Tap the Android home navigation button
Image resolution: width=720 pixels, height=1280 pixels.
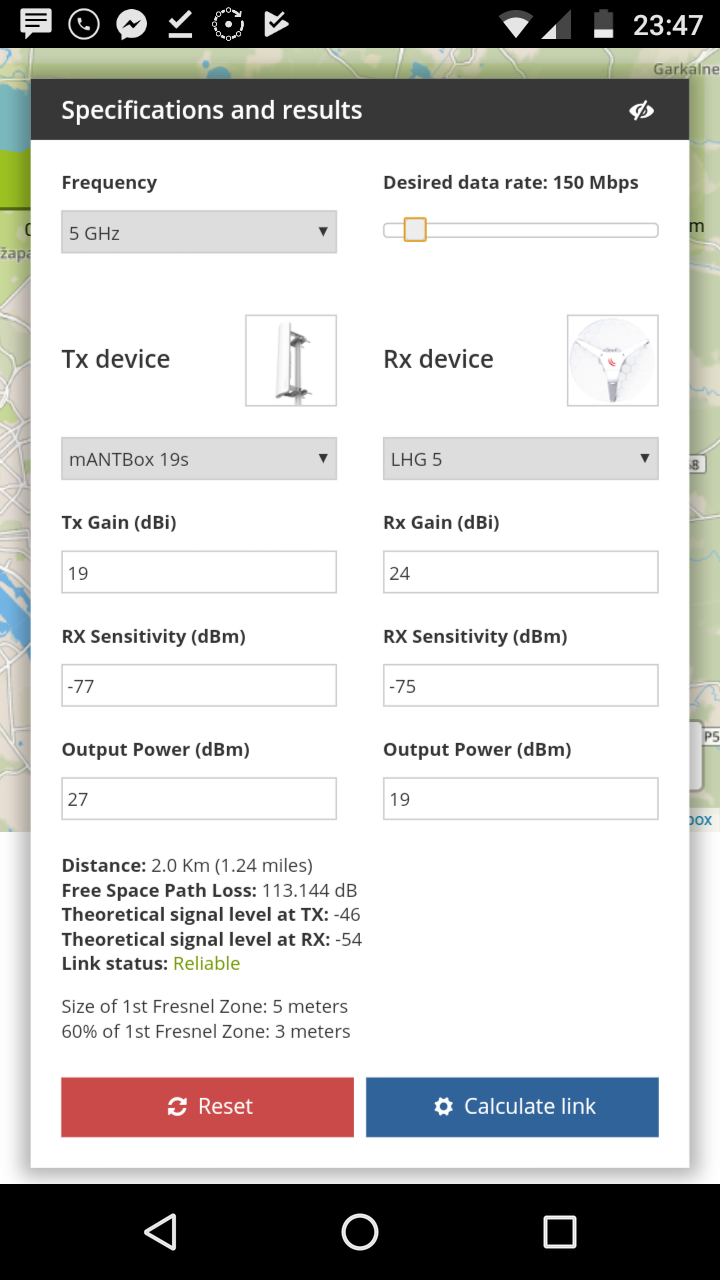point(360,1232)
